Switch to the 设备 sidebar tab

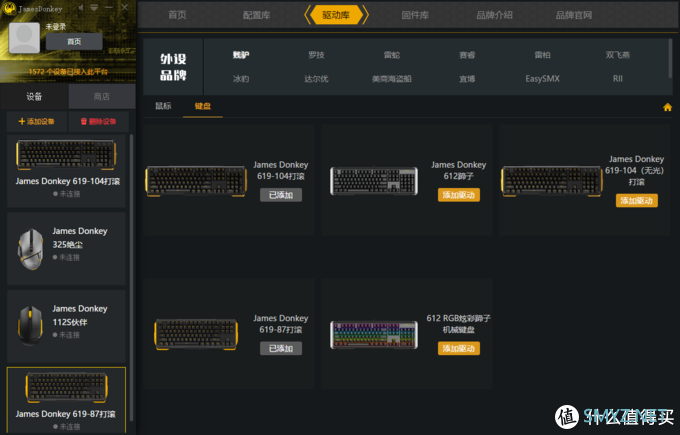[34, 96]
